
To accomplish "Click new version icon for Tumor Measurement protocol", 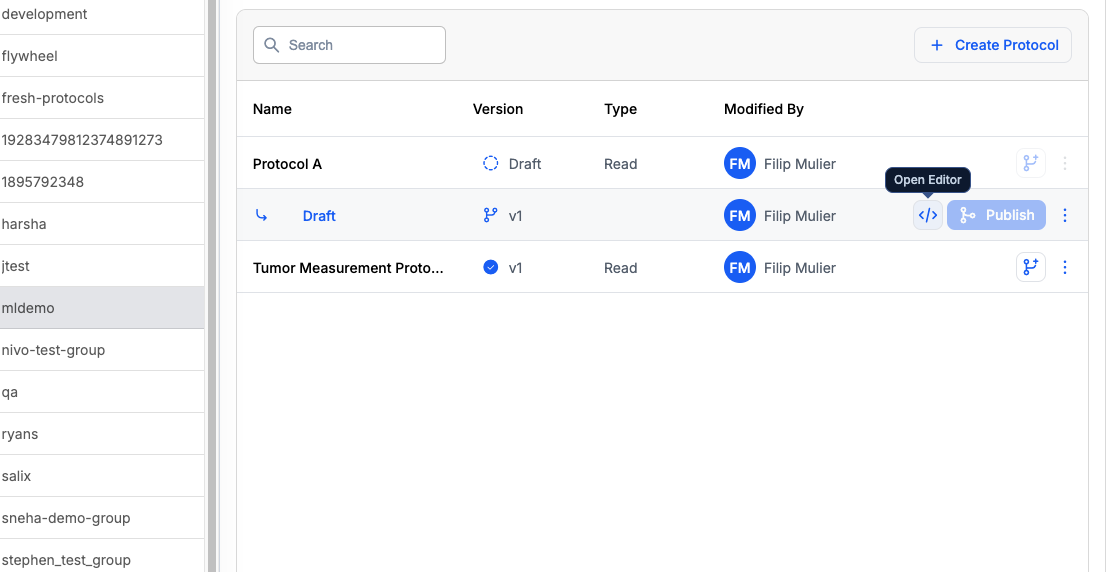I will (1031, 267).
